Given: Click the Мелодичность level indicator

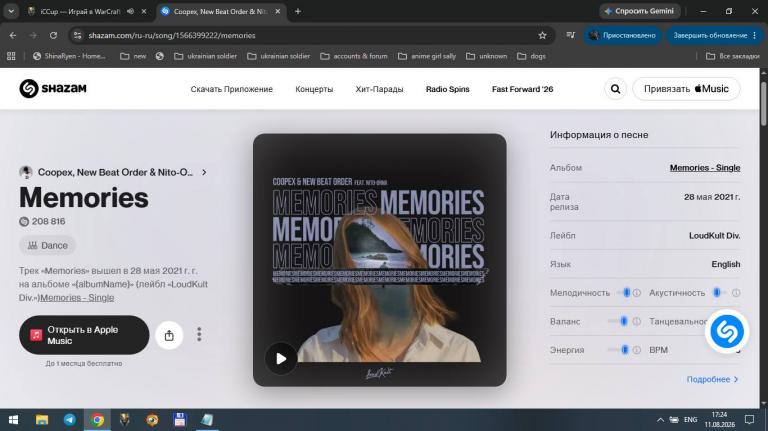Looking at the screenshot, I should click(x=624, y=293).
